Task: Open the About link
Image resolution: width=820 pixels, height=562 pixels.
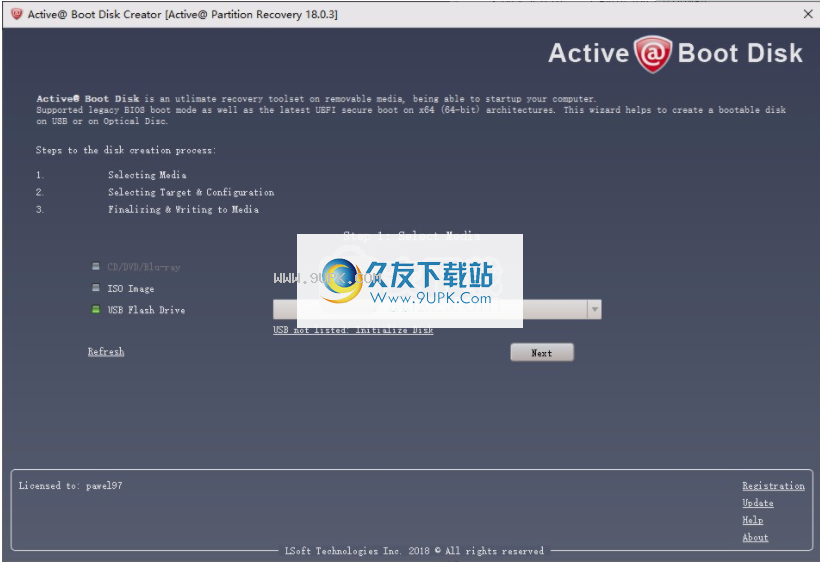Action: pos(755,537)
